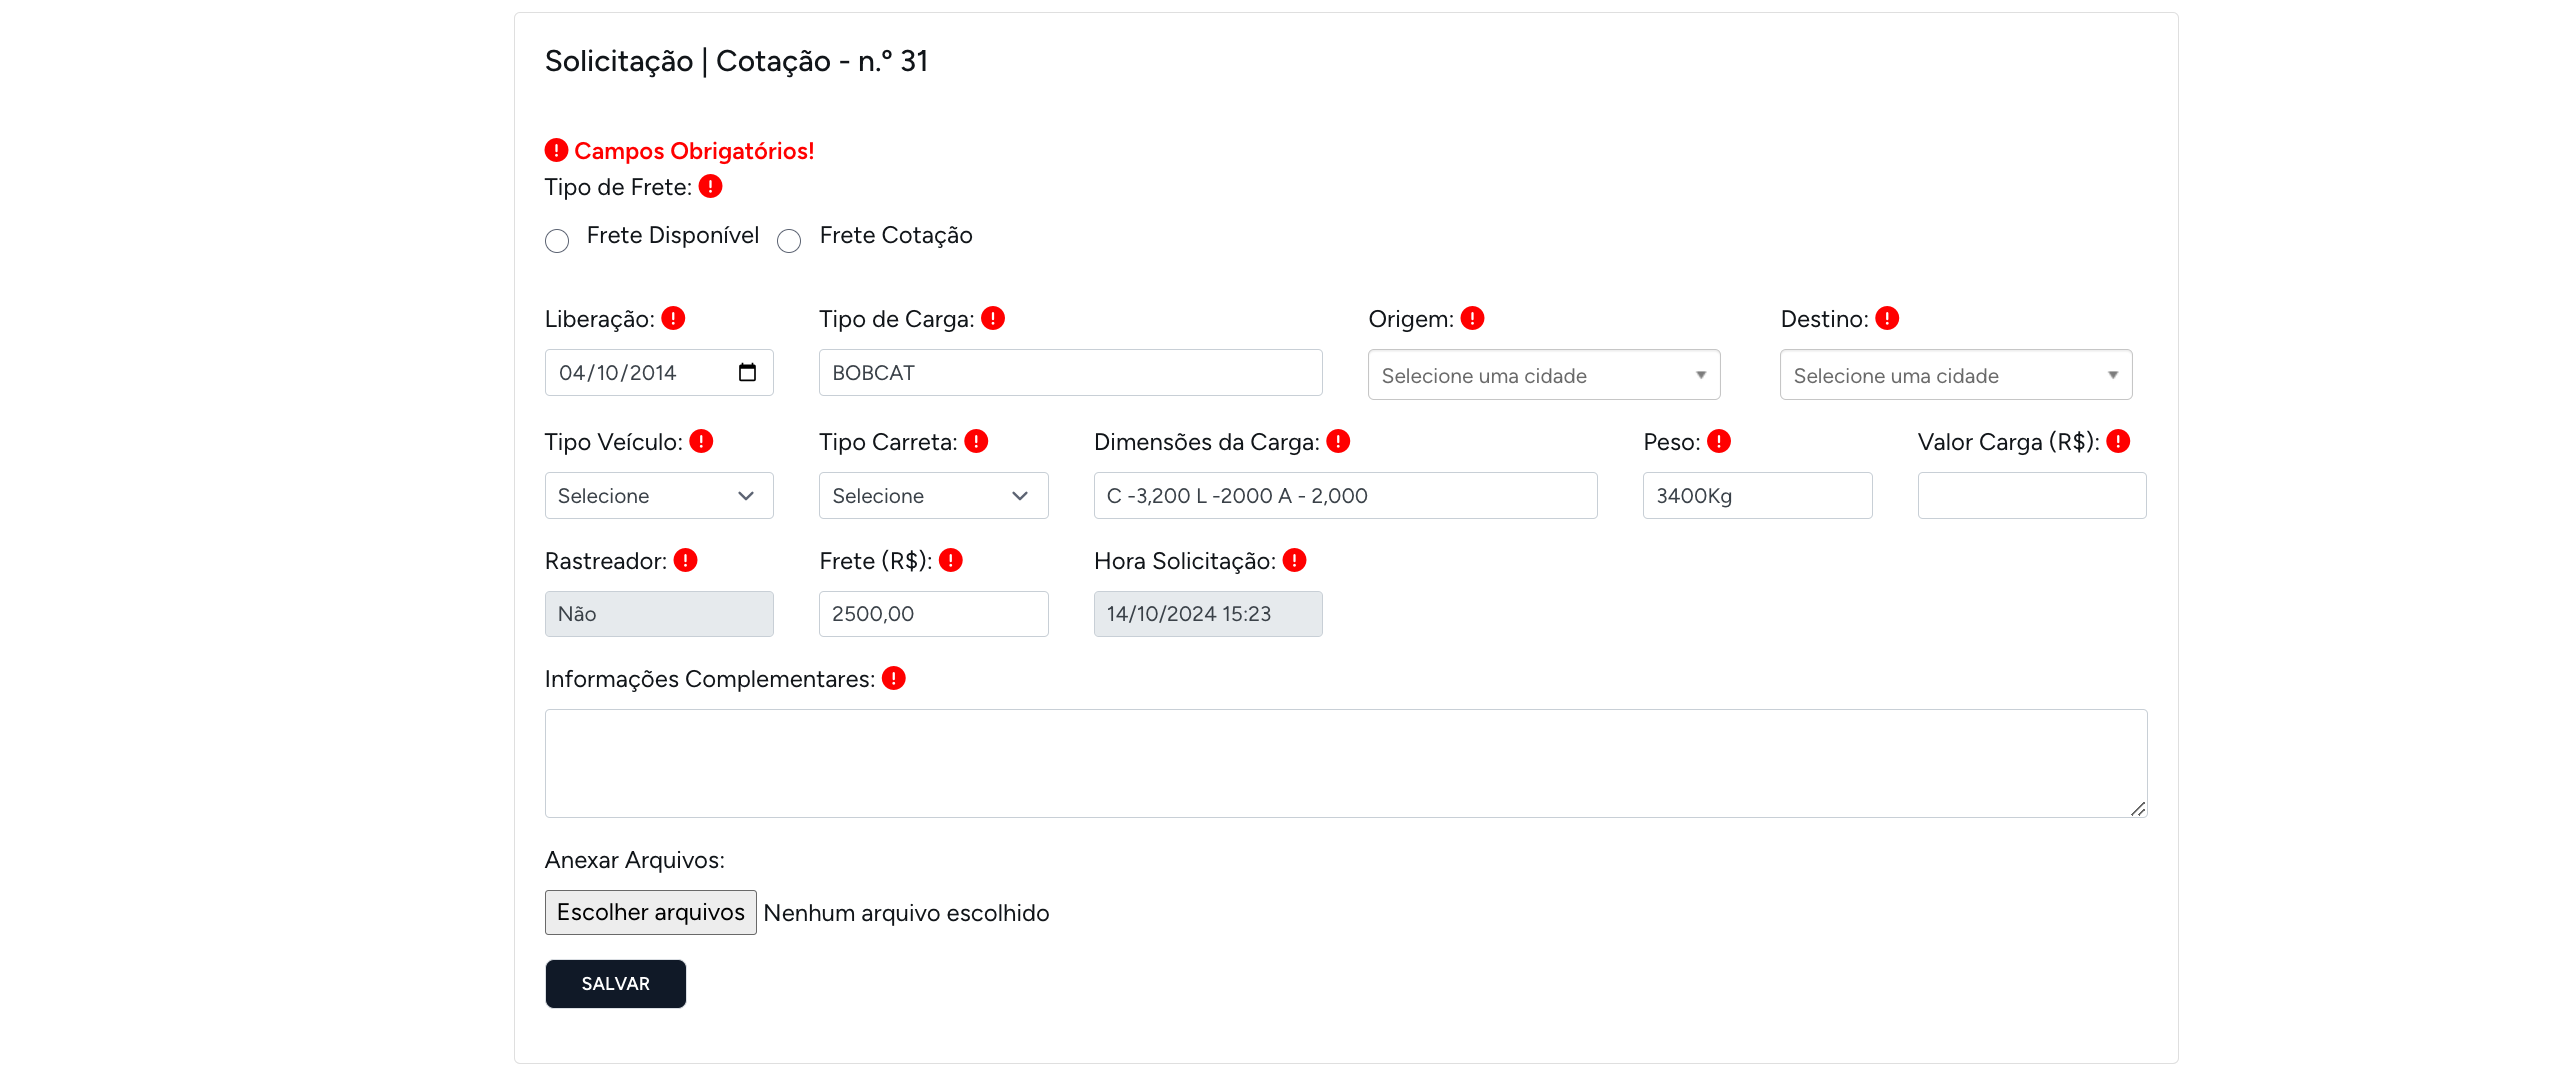Viewport: 2574px width, 1090px height.
Task: Click the Campos Obrigatórios error icon
Action: coord(556,150)
